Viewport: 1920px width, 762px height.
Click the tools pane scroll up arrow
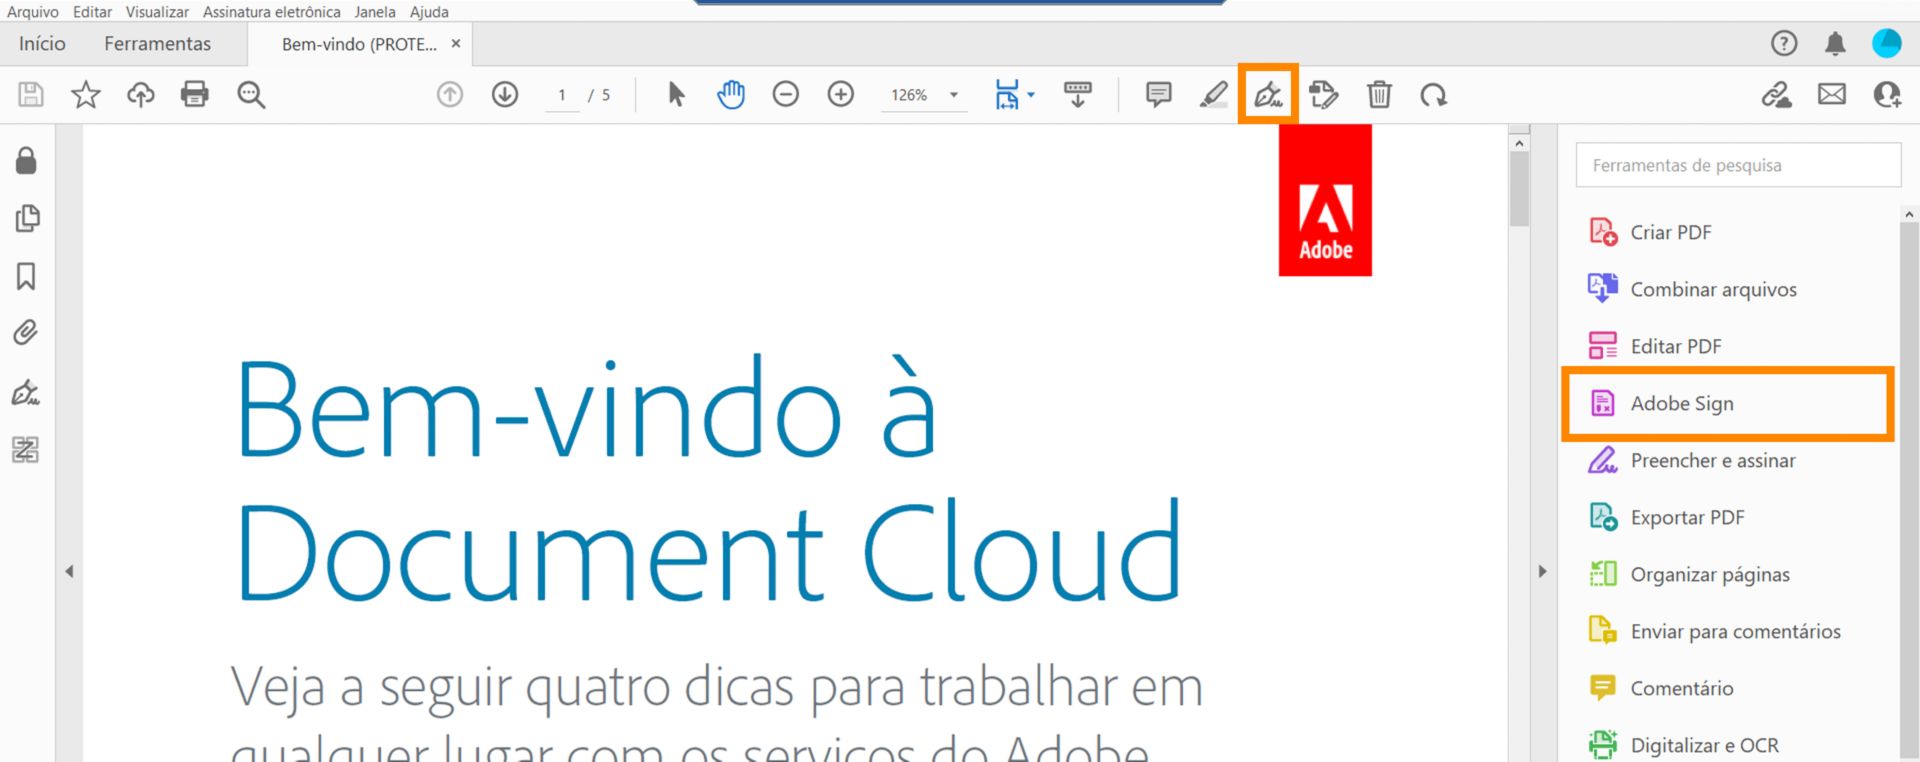coord(1909,215)
